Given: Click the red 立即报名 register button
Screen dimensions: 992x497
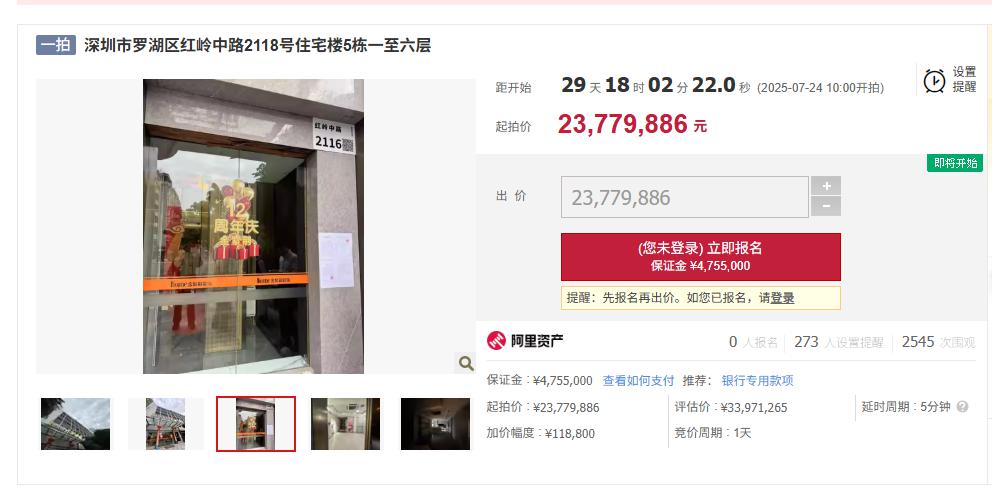Looking at the screenshot, I should 700,257.
